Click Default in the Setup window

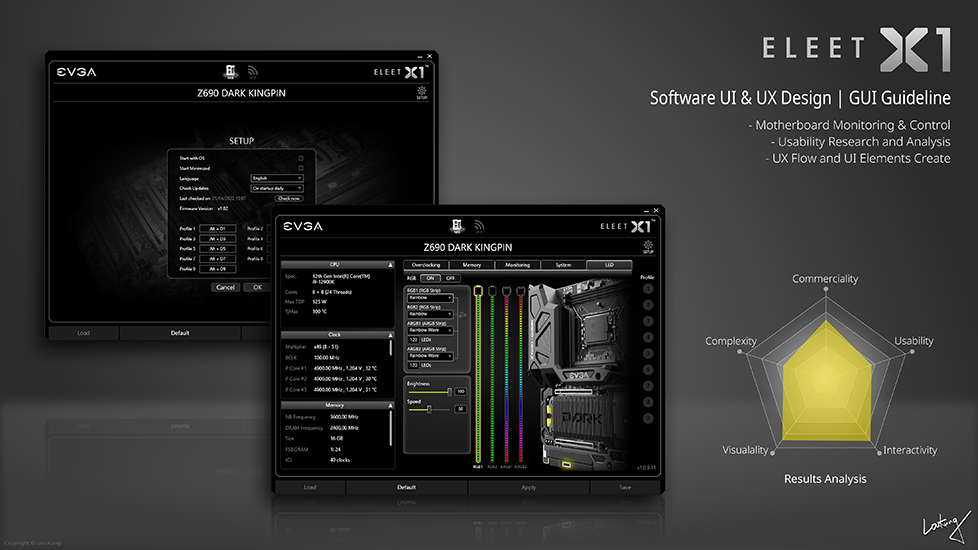(x=180, y=333)
